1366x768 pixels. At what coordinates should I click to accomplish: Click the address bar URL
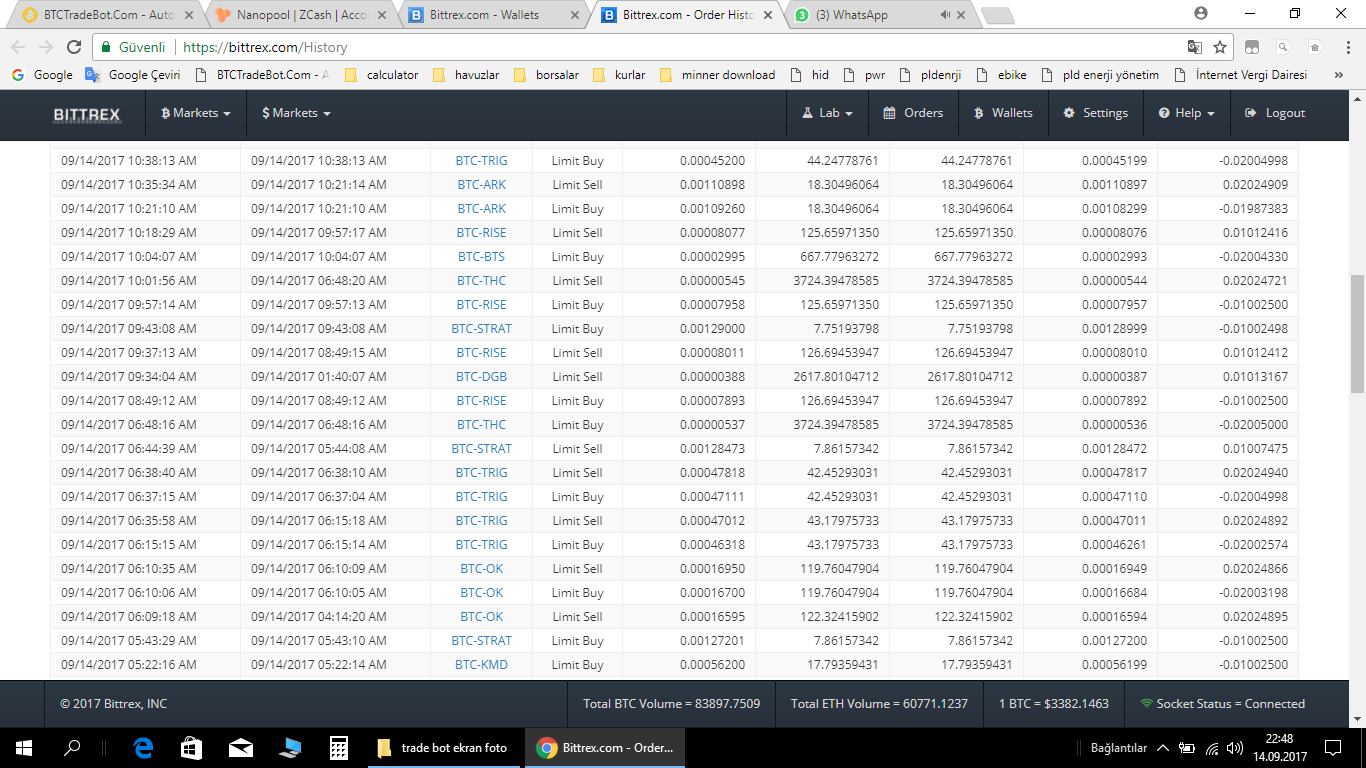coord(265,47)
